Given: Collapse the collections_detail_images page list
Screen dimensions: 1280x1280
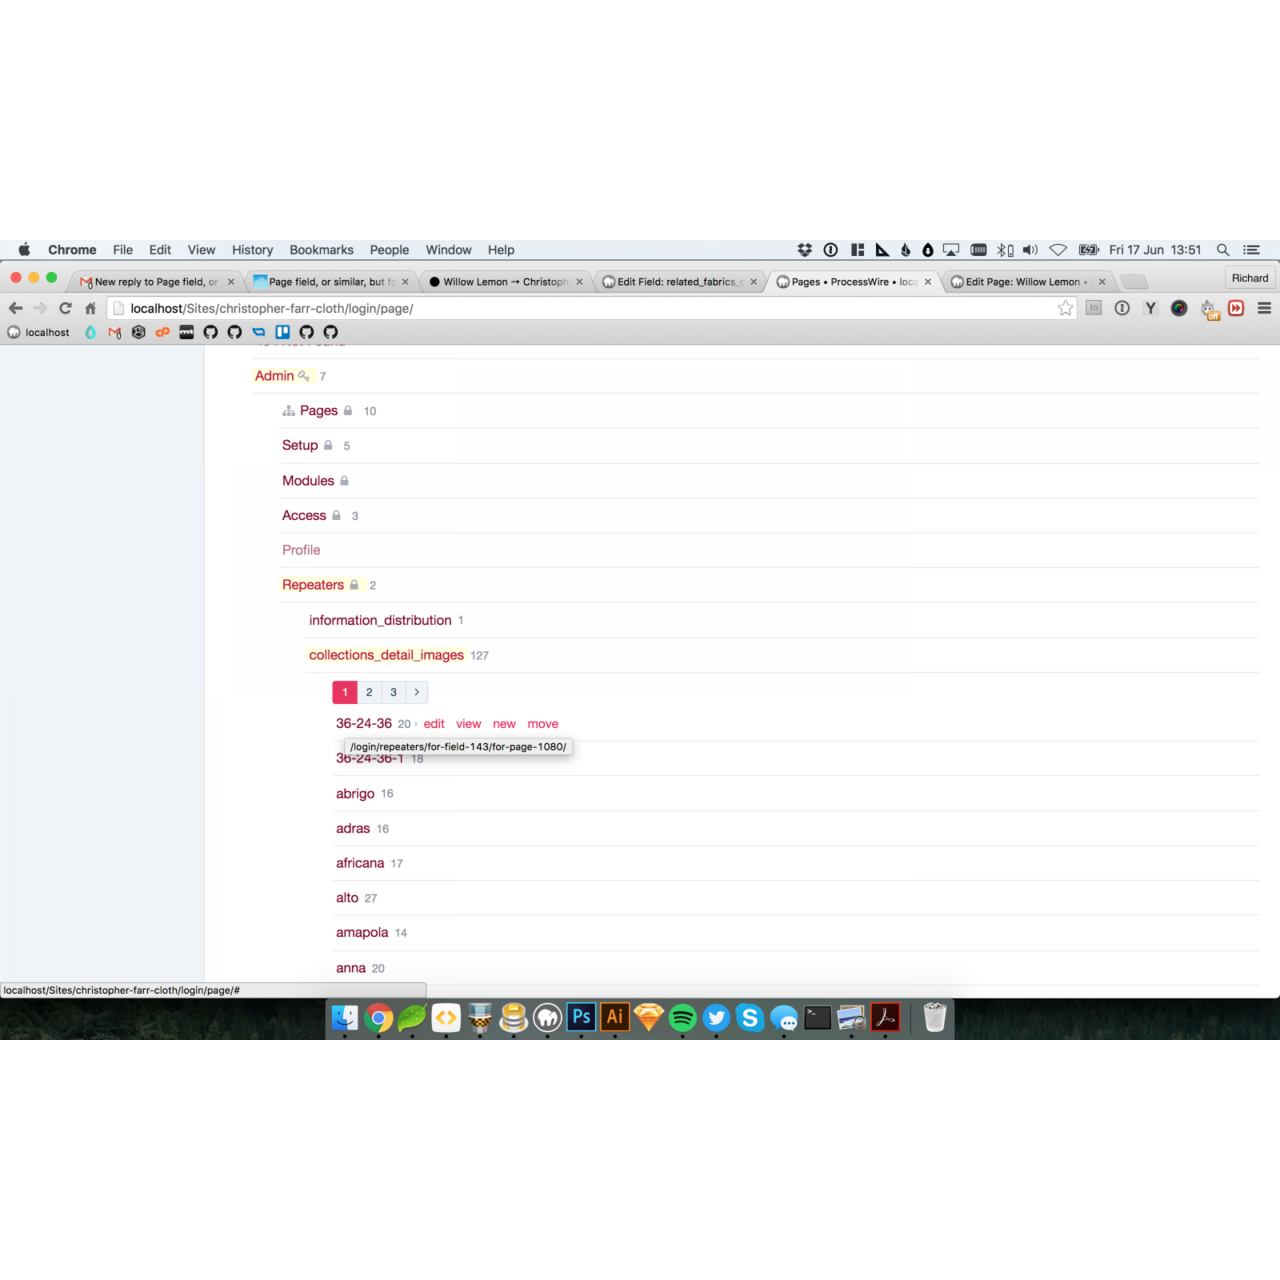Looking at the screenshot, I should pos(386,655).
